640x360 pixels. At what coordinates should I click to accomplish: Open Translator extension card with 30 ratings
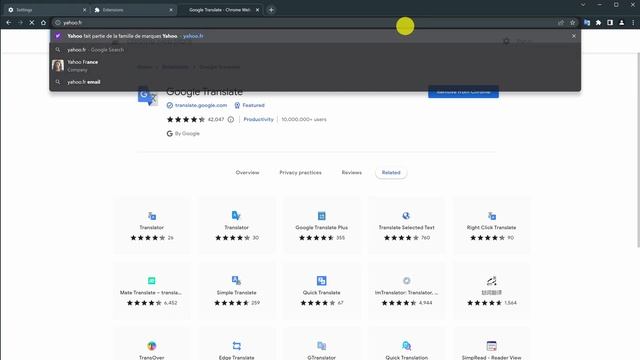coord(236,225)
